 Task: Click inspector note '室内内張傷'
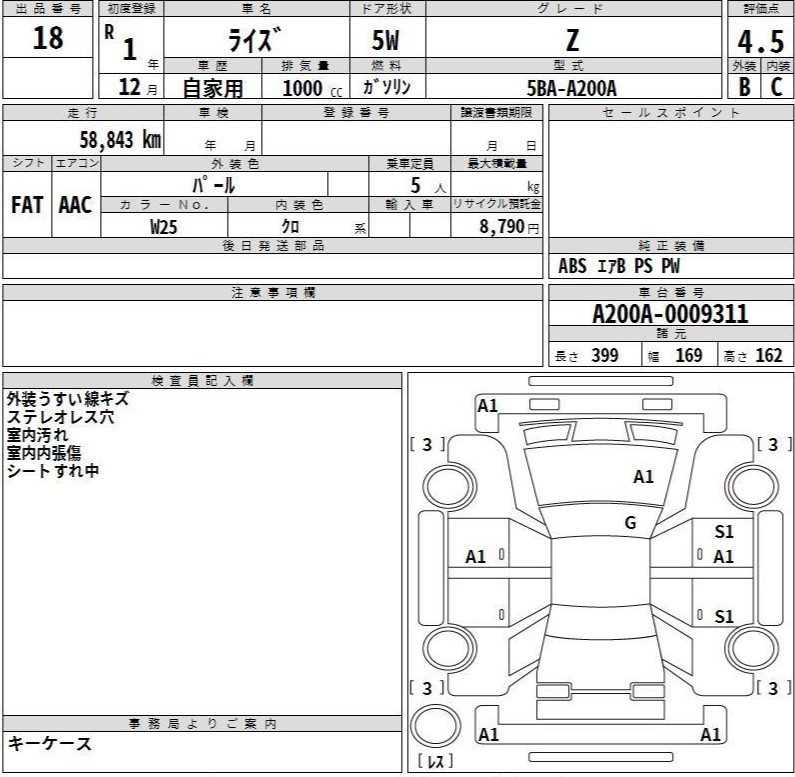(x=44, y=452)
